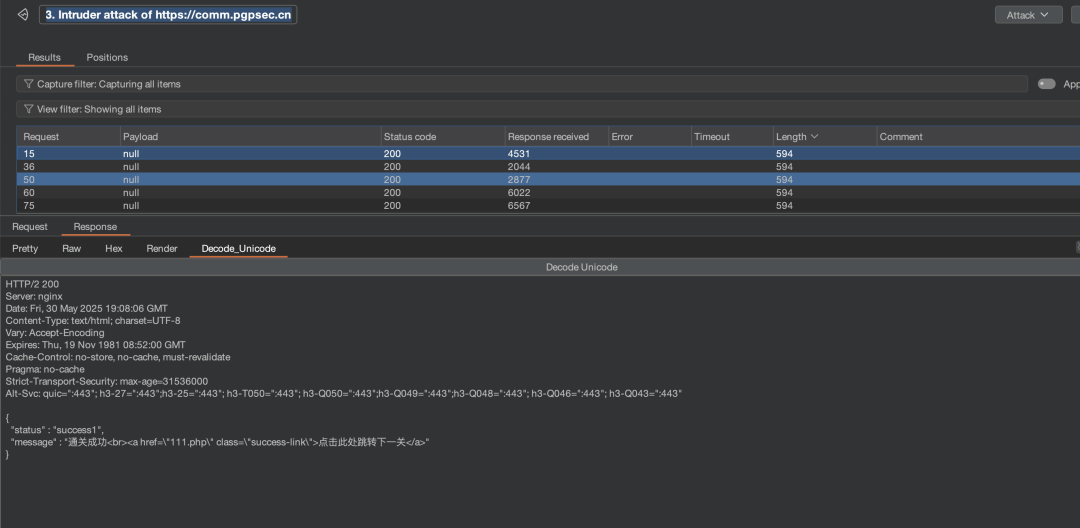Sort by the Status code column header
This screenshot has height=528, width=1080.
click(442, 136)
